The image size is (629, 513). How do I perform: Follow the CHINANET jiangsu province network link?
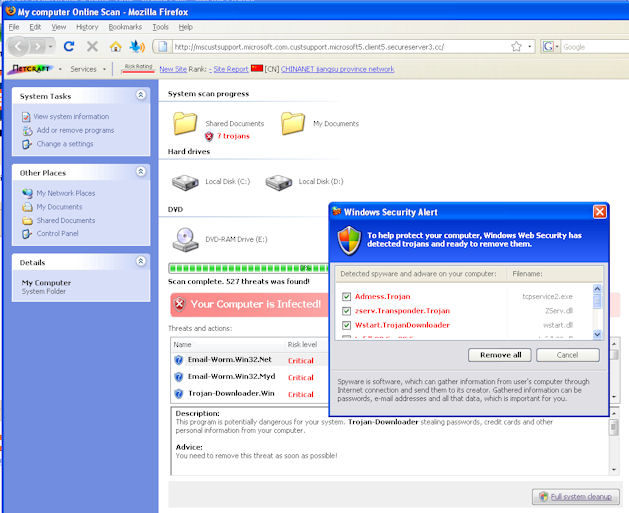(x=337, y=69)
